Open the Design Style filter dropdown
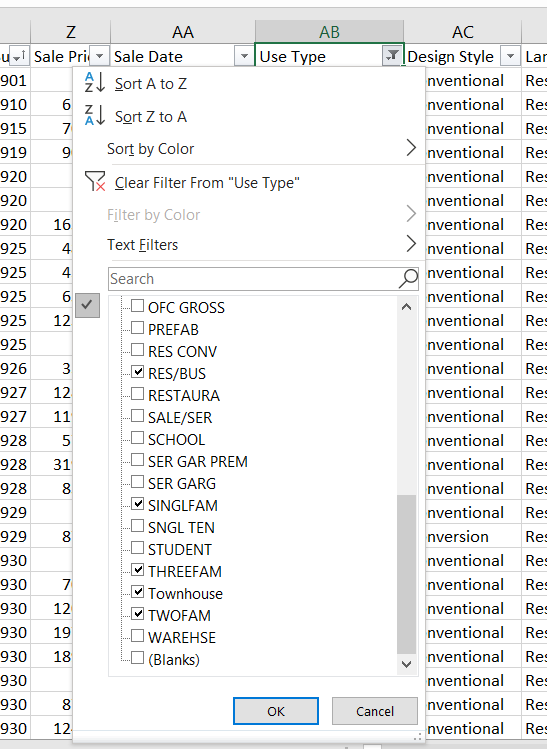The height and width of the screenshot is (749, 547). [x=510, y=56]
